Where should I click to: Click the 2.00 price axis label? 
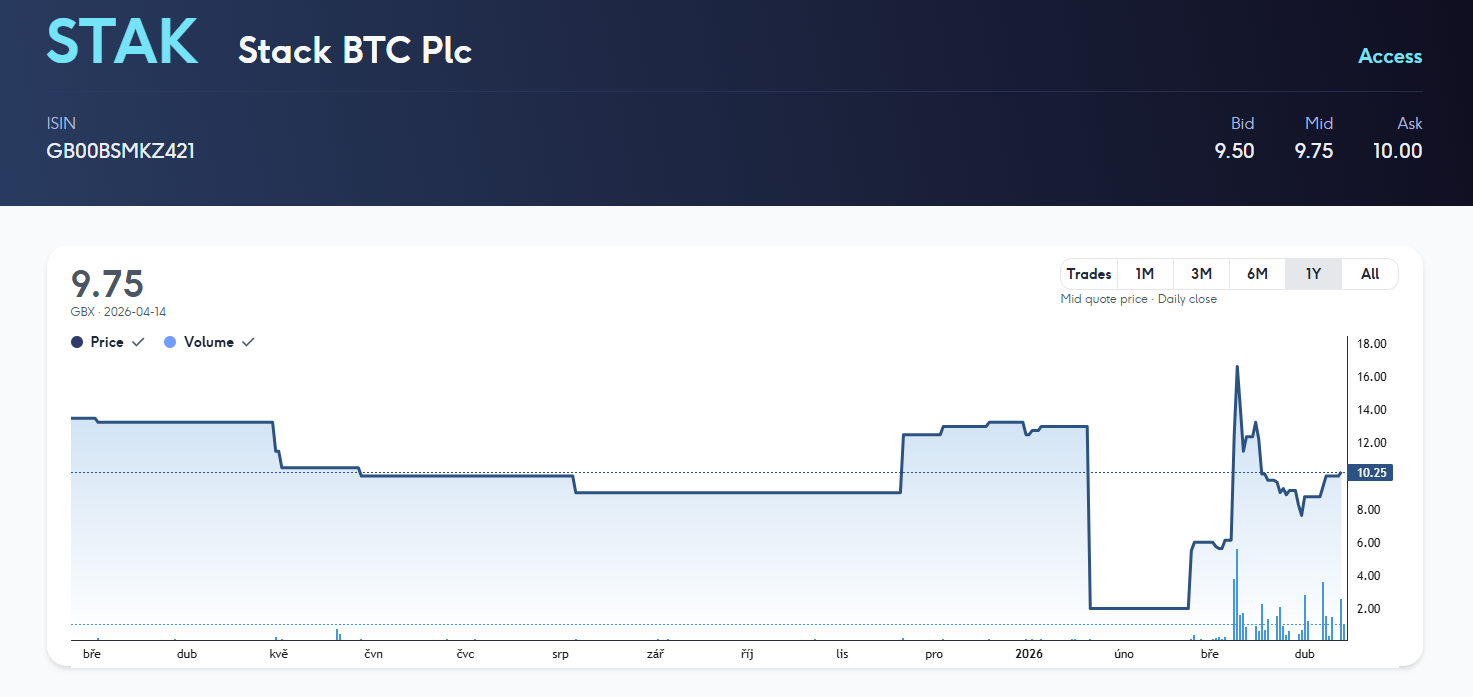point(1368,609)
